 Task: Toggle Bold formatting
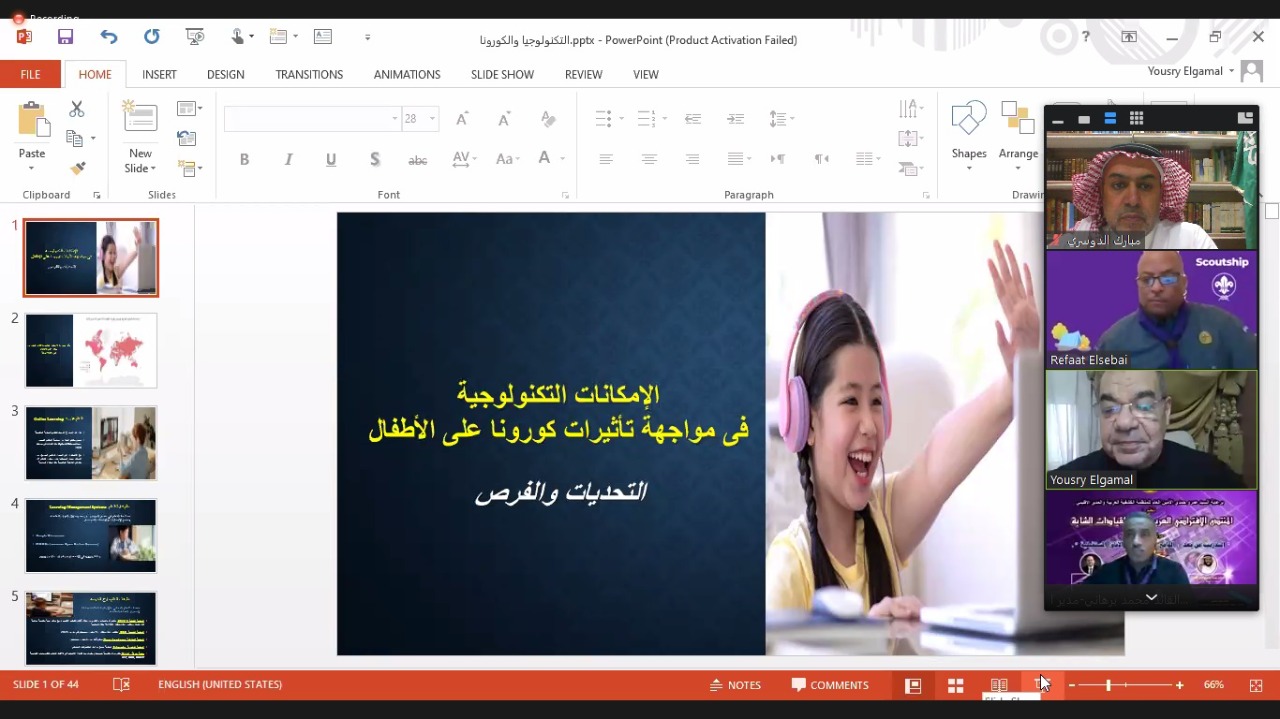pyautogui.click(x=244, y=159)
